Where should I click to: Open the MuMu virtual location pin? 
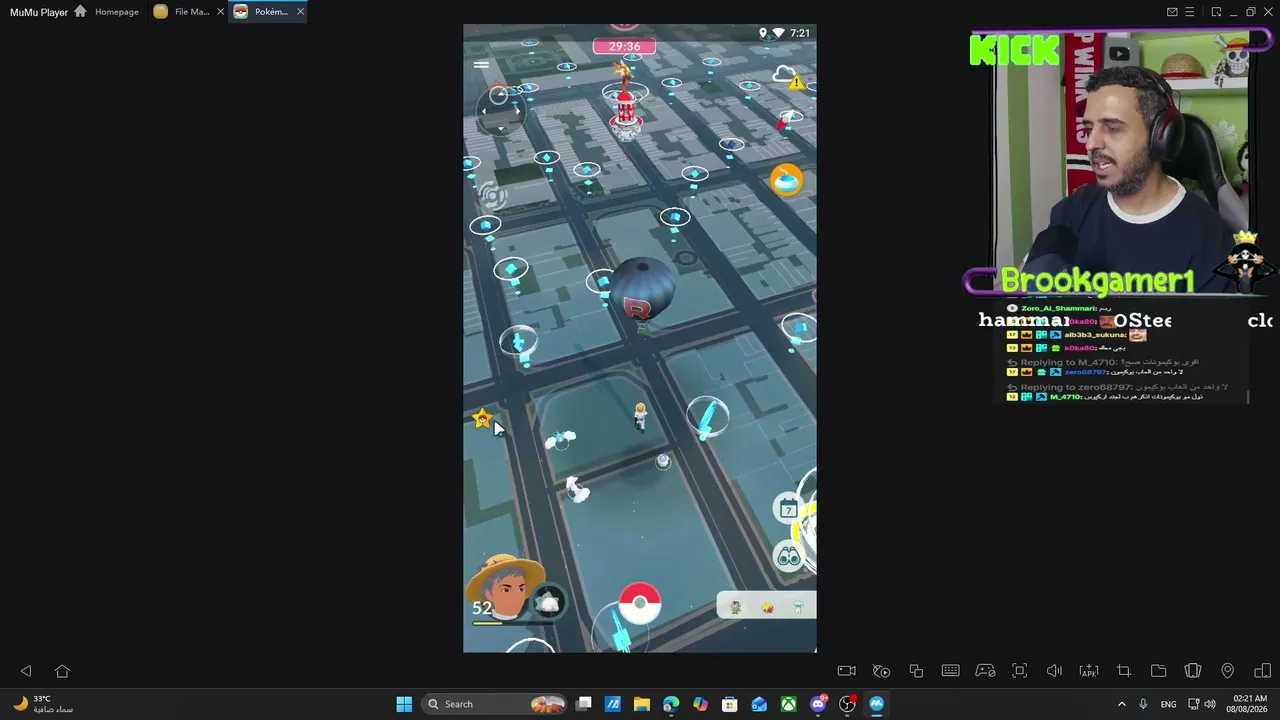coord(1228,671)
